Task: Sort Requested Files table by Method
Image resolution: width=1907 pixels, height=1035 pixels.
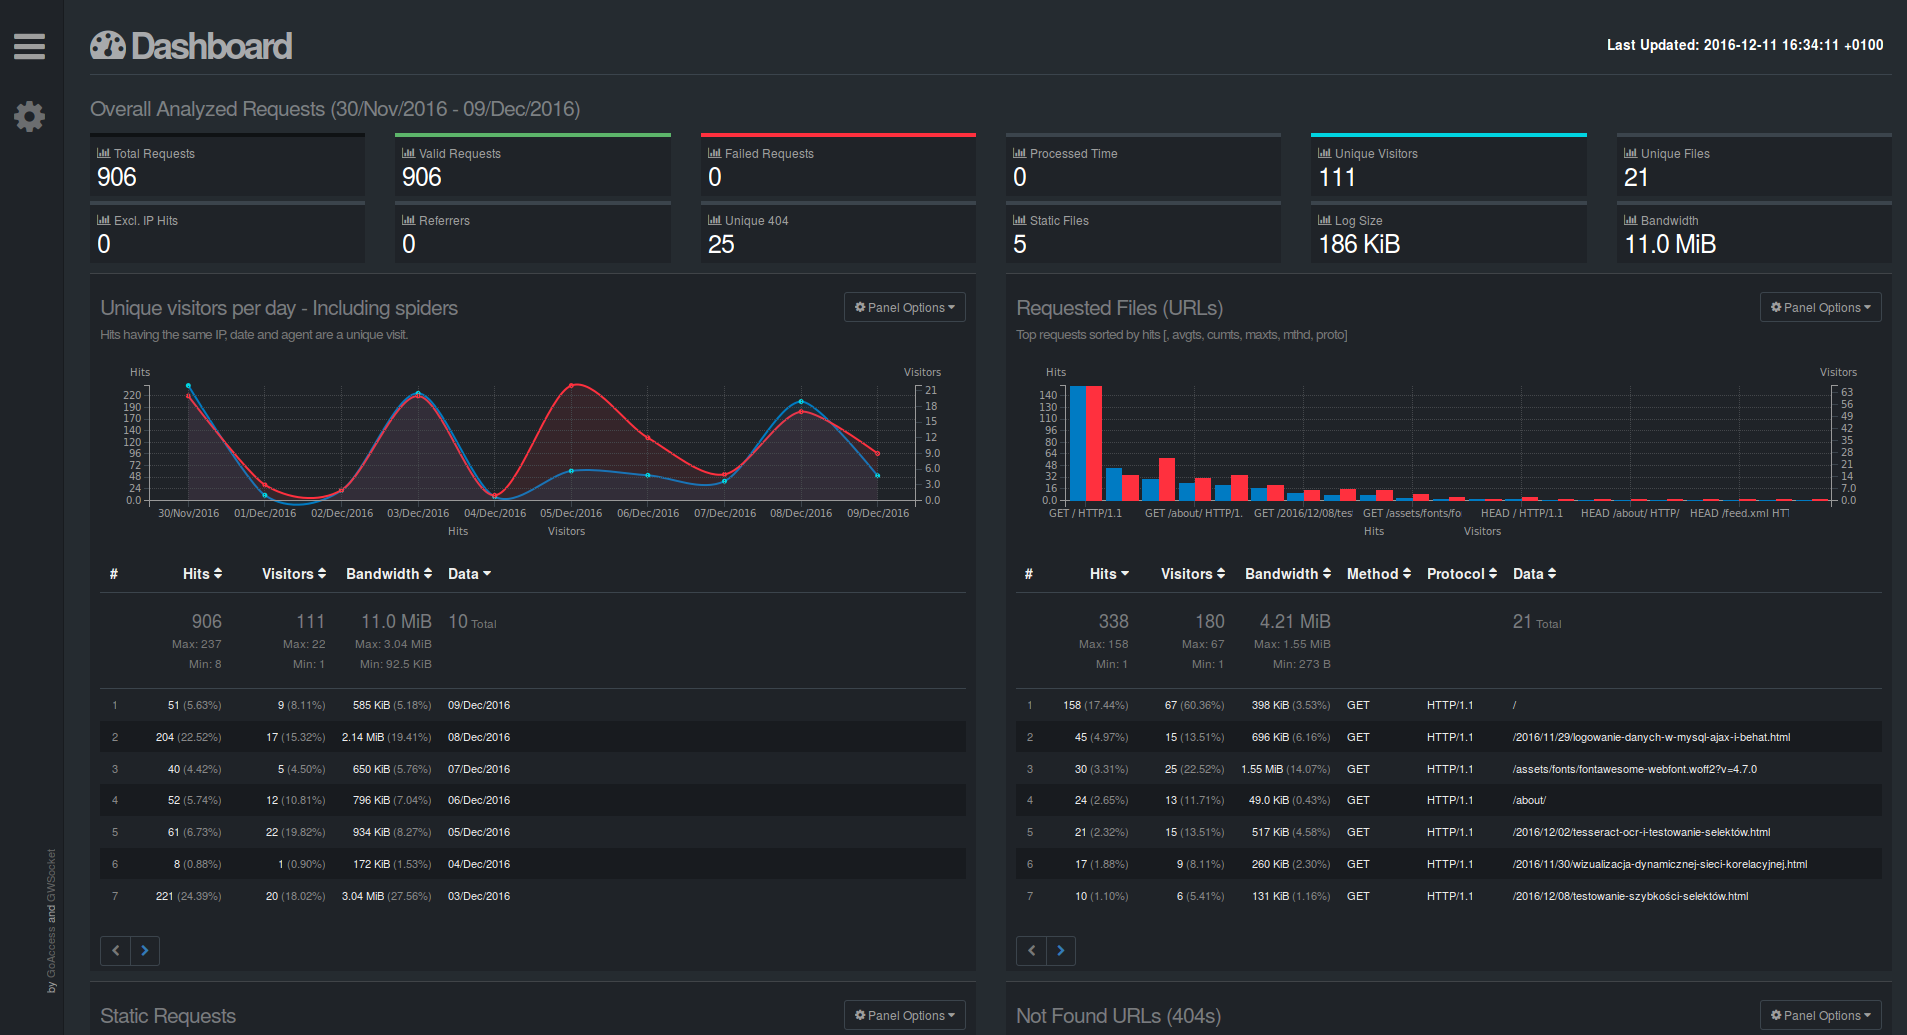Action: coord(1379,574)
